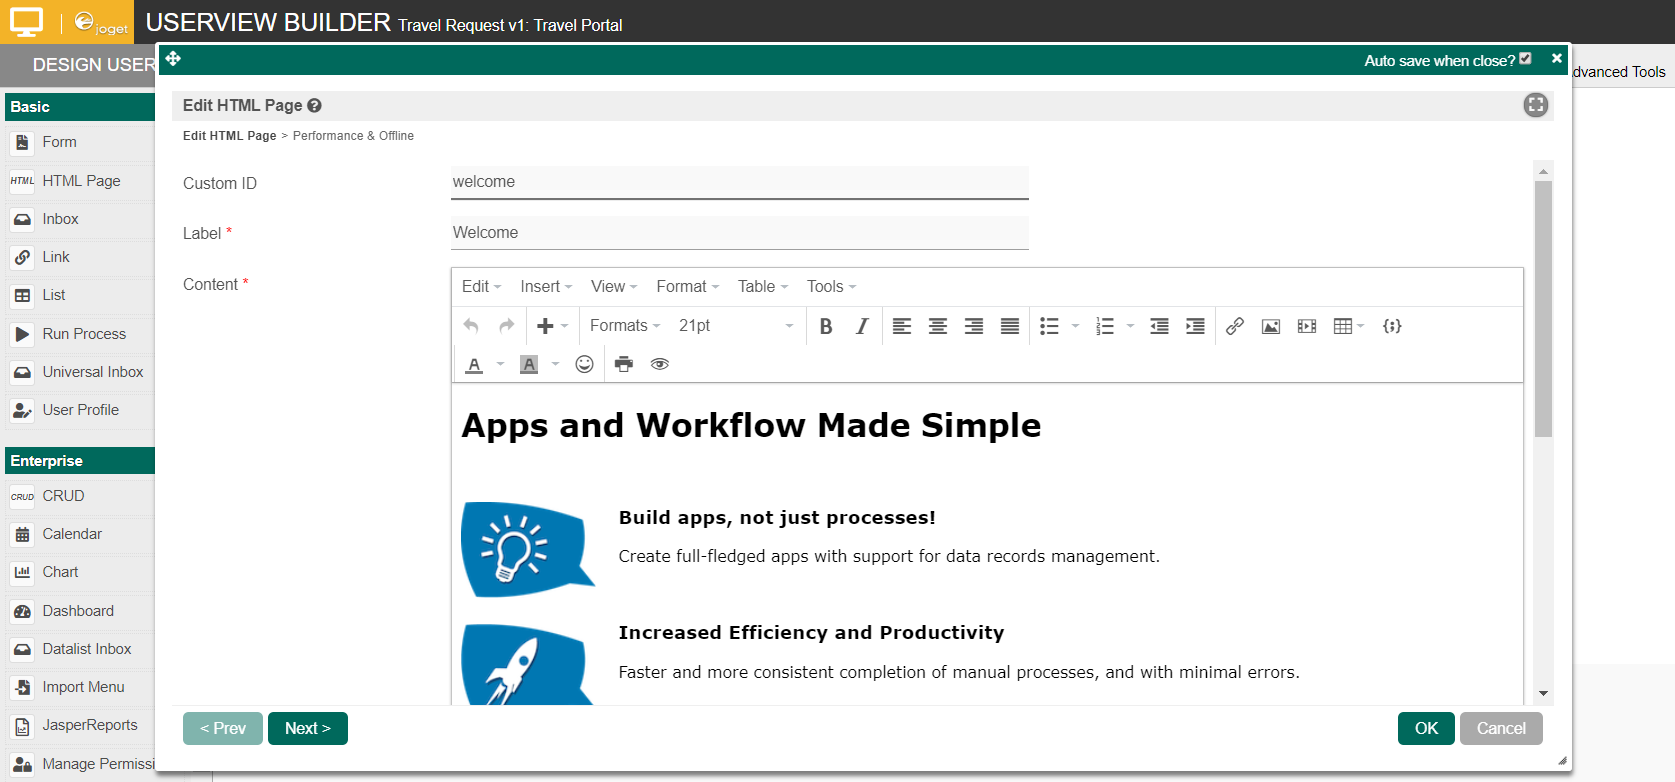Toggle the Auto save when close checkbox
The height and width of the screenshot is (782, 1675).
(1525, 59)
